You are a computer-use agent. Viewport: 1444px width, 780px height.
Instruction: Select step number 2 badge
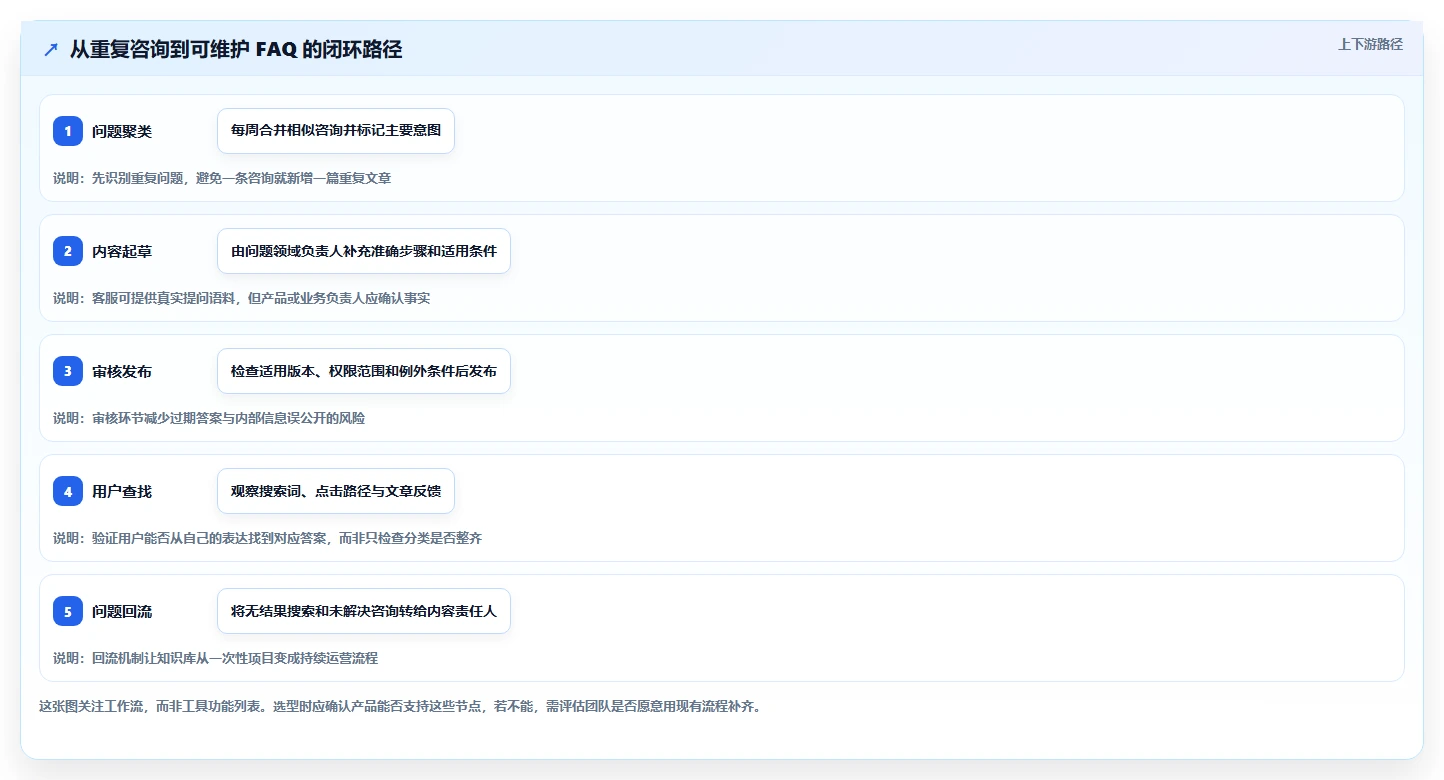click(x=68, y=251)
